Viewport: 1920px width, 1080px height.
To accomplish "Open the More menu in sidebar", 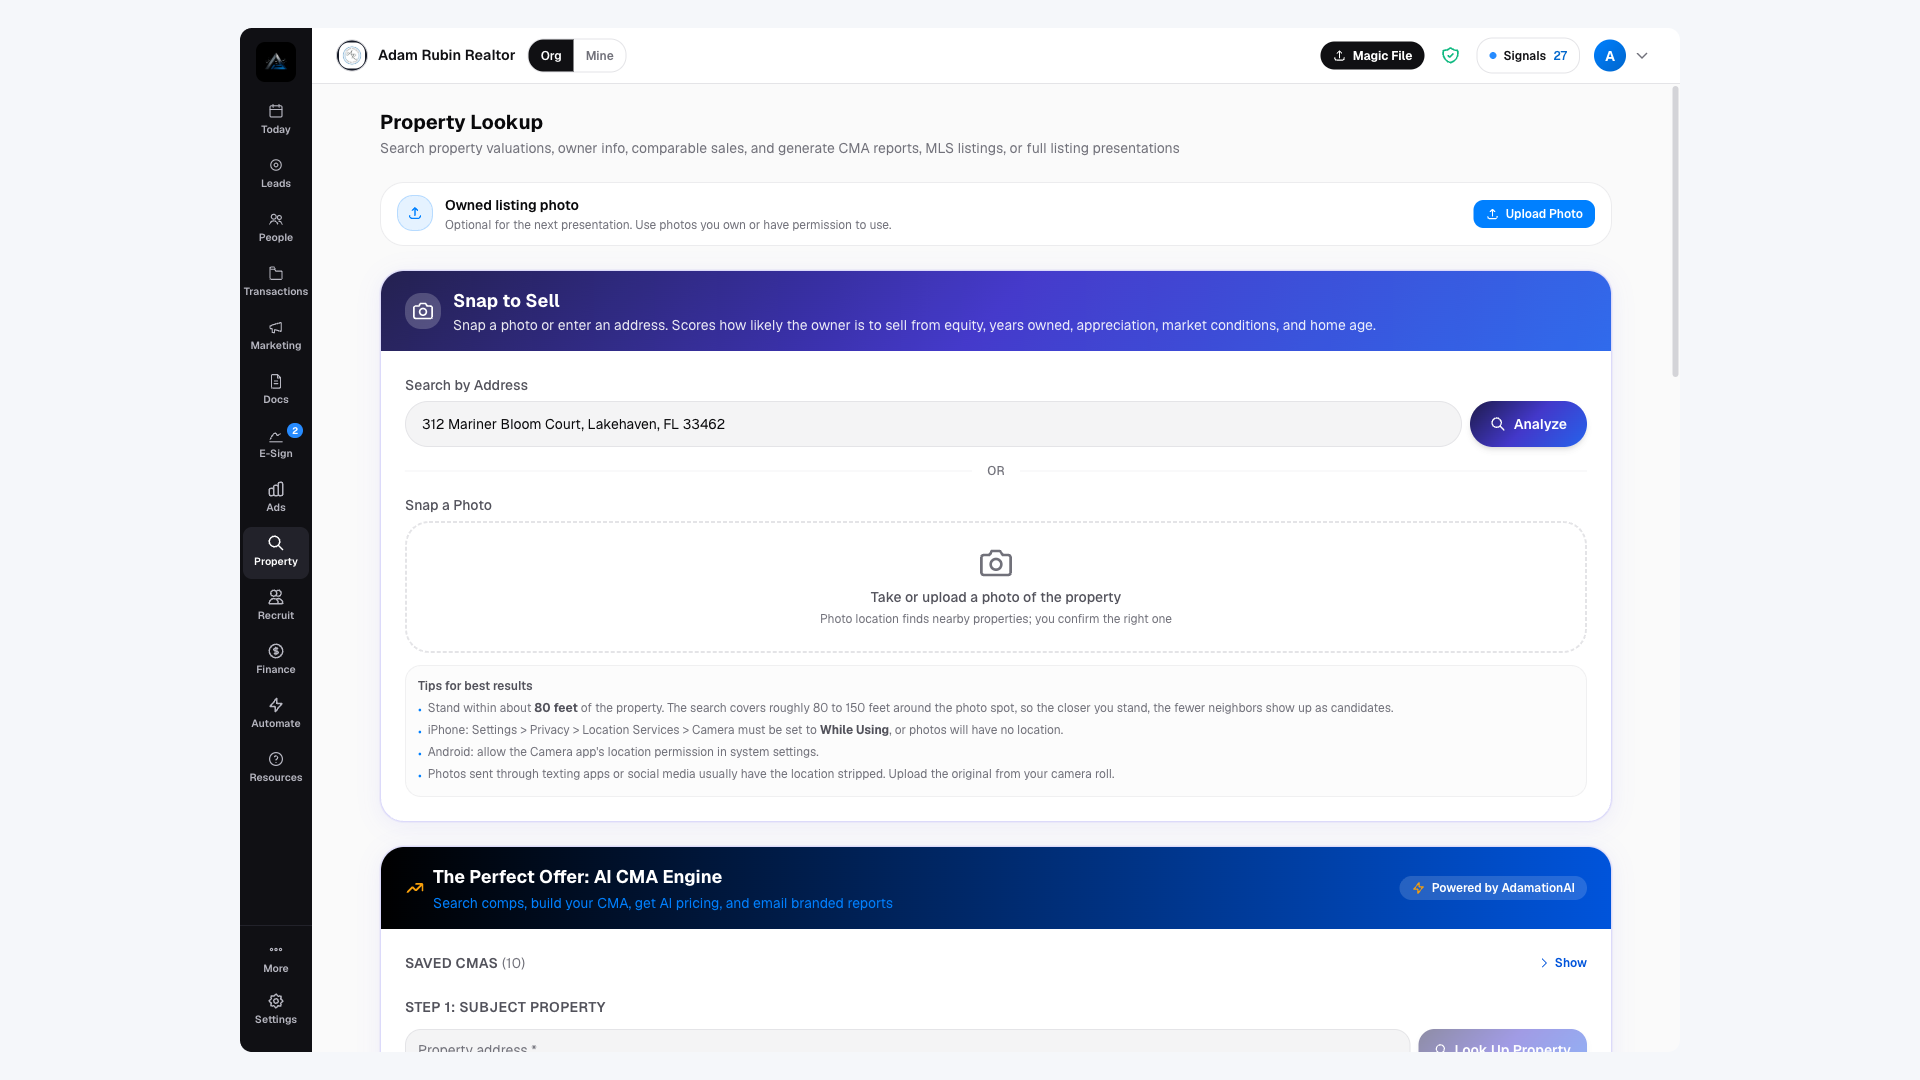I will [276, 958].
